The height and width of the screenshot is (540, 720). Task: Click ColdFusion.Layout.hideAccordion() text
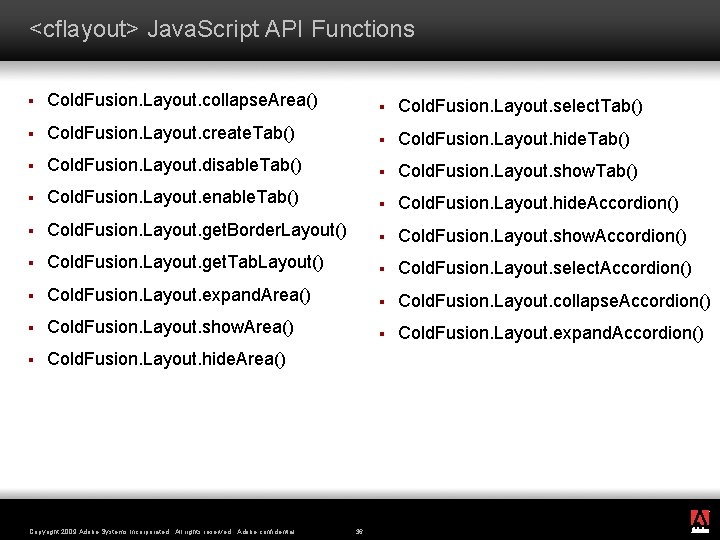coord(538,203)
